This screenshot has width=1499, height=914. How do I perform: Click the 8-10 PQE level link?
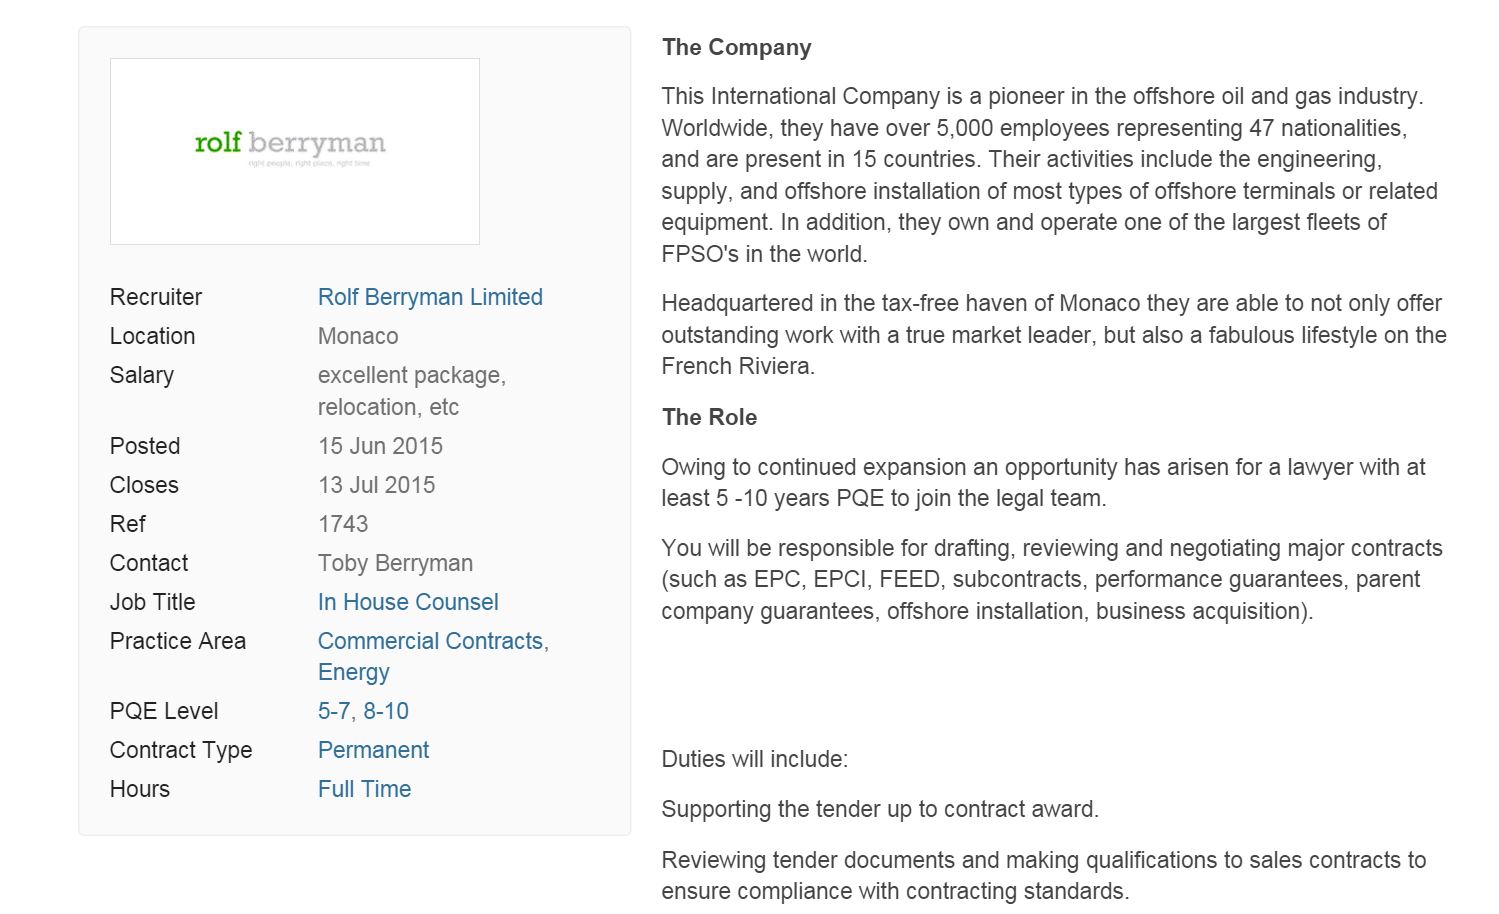386,711
